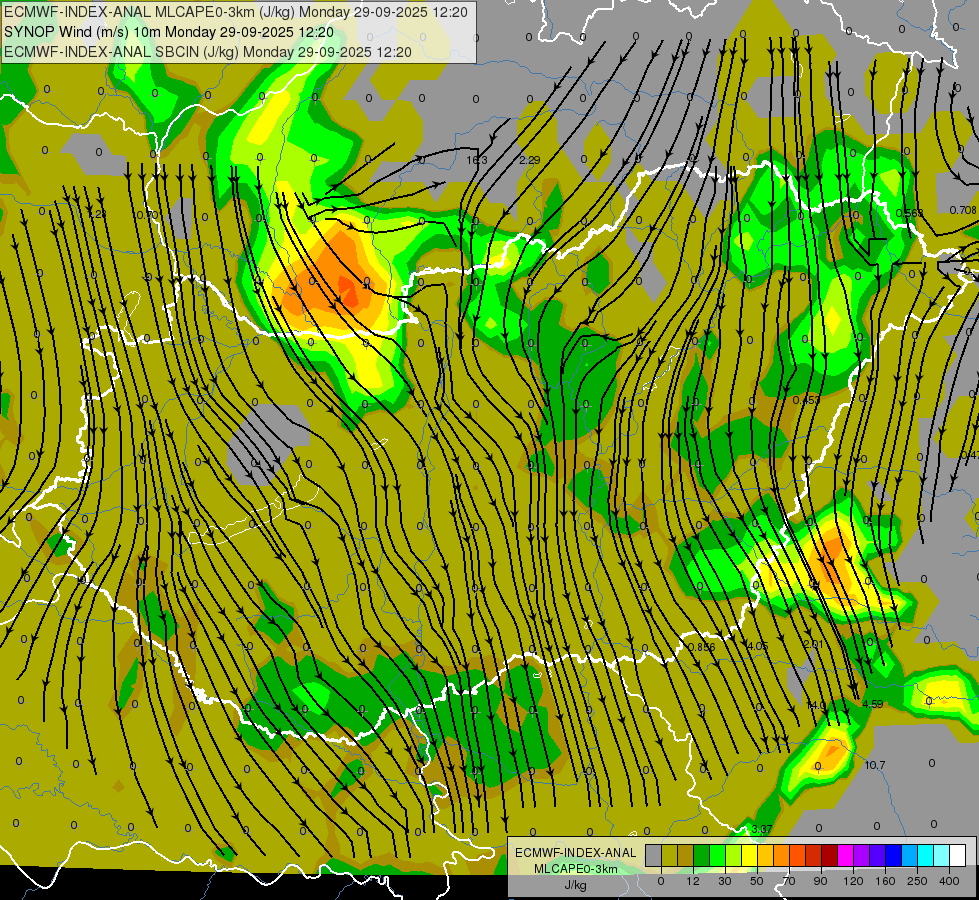The width and height of the screenshot is (979, 900).
Task: Click the legend tick label 160
Action: 885,881
